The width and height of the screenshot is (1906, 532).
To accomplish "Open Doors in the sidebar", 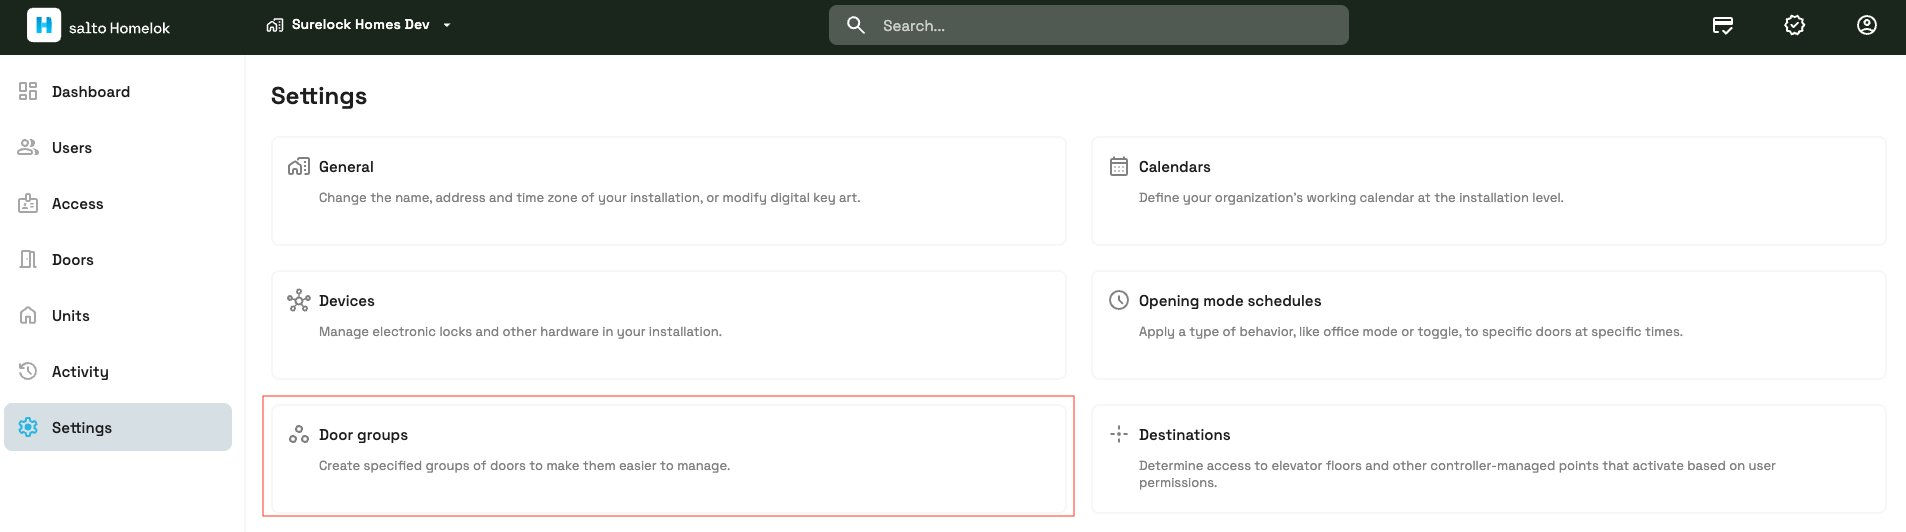I will pos(118,260).
